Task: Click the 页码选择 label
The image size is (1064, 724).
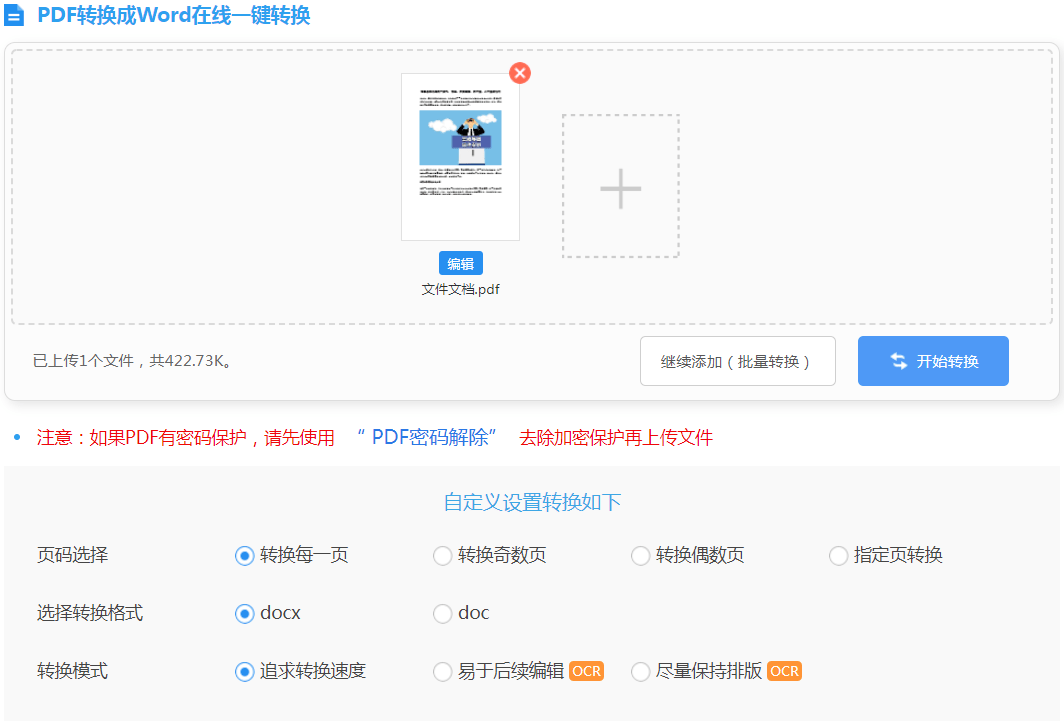Action: click(73, 555)
